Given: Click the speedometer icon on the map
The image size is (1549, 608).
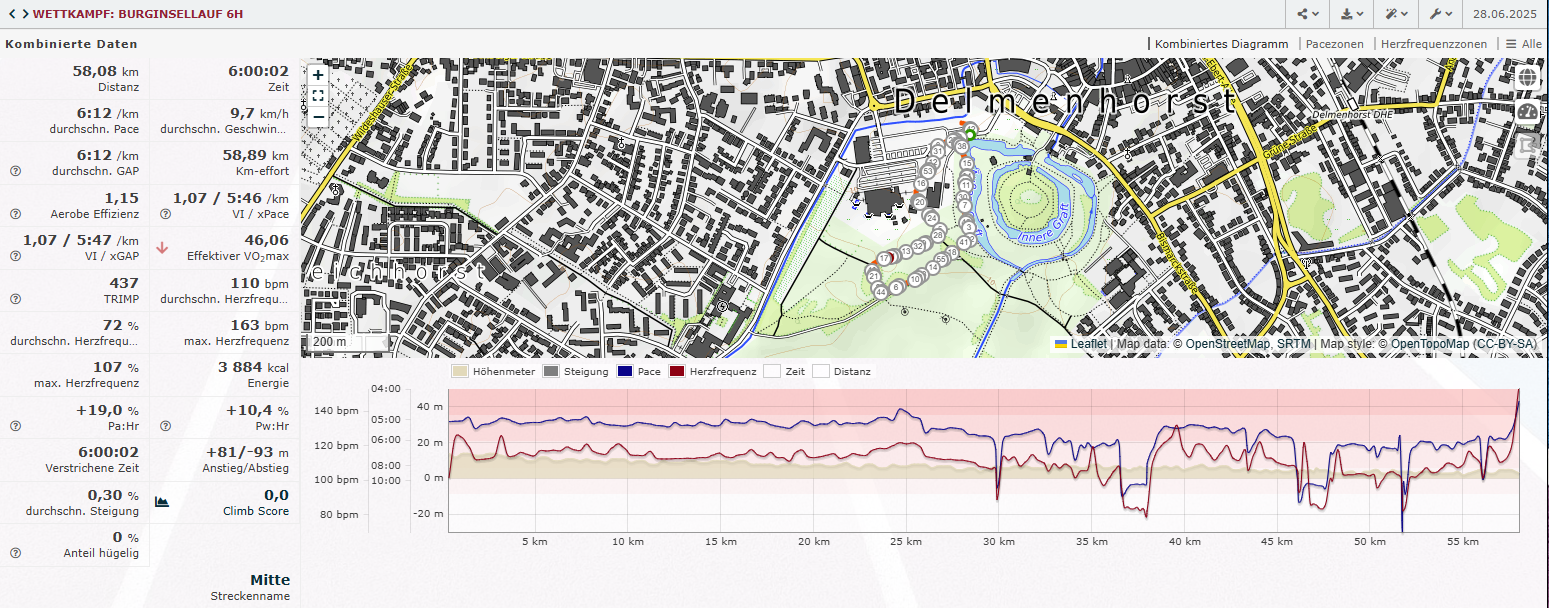Looking at the screenshot, I should pos(1526,111).
